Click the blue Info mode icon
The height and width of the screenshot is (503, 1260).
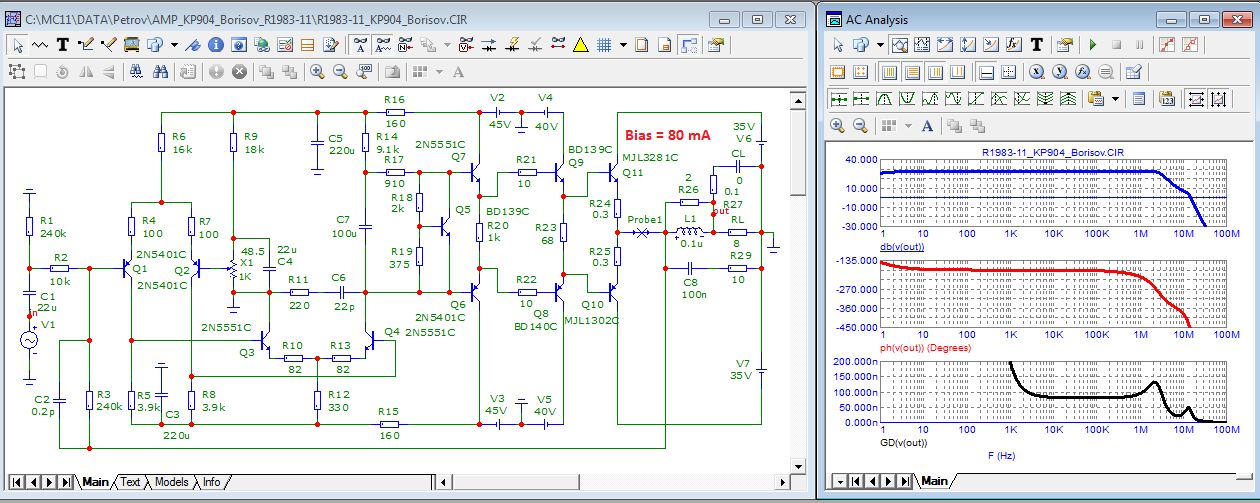point(215,45)
